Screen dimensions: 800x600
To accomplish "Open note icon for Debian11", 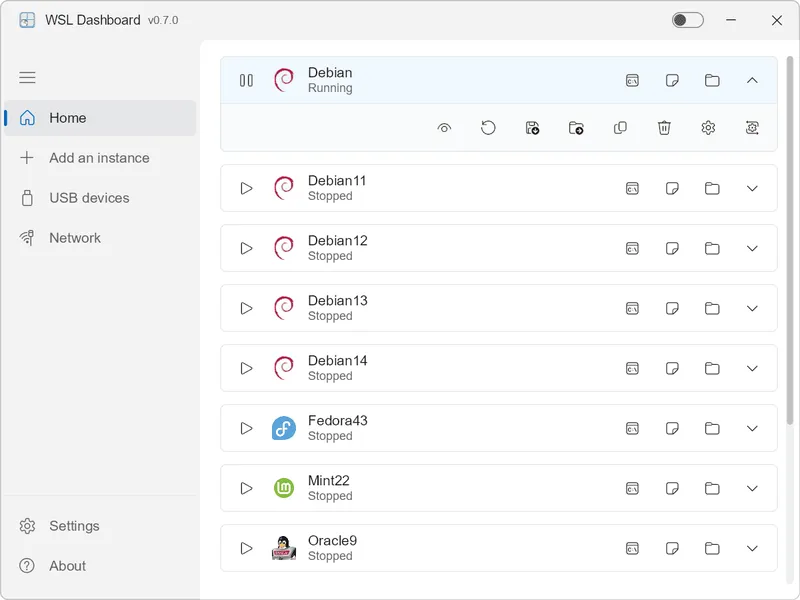I will (x=672, y=189).
